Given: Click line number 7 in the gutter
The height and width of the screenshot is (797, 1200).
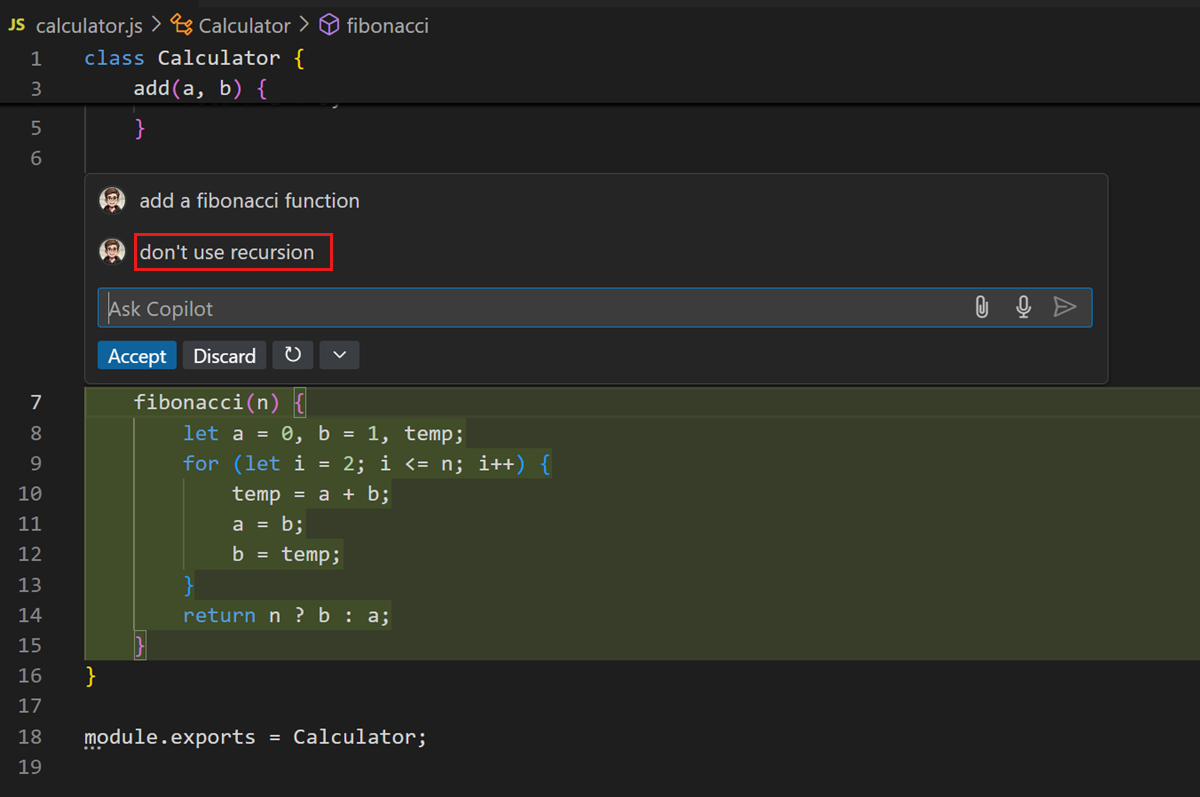Looking at the screenshot, I should click(x=36, y=402).
